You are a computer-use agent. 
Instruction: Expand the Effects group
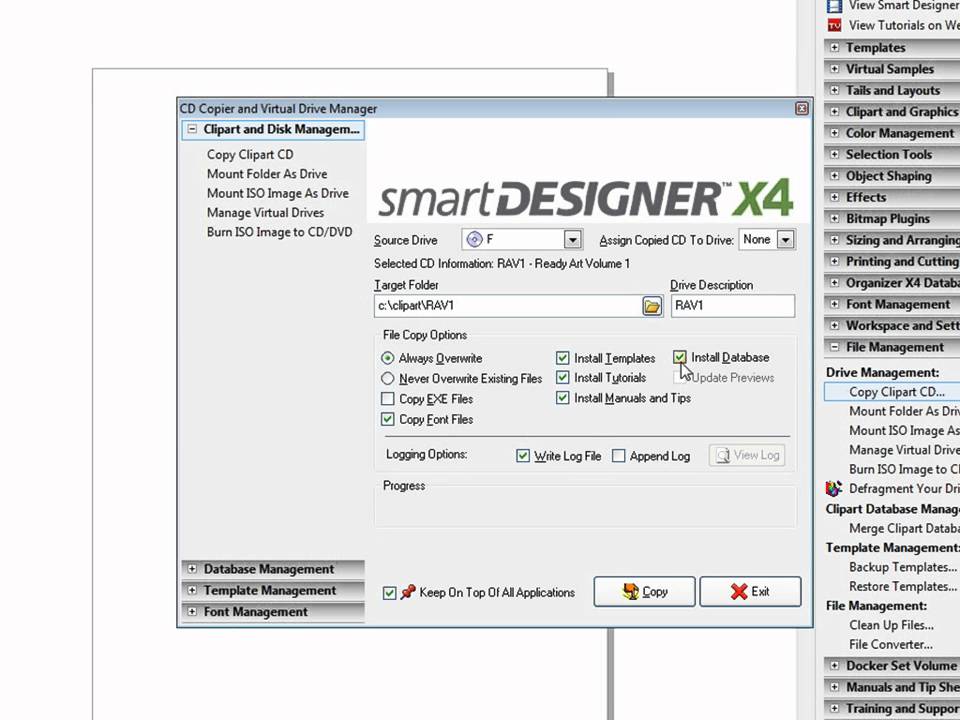click(x=834, y=197)
